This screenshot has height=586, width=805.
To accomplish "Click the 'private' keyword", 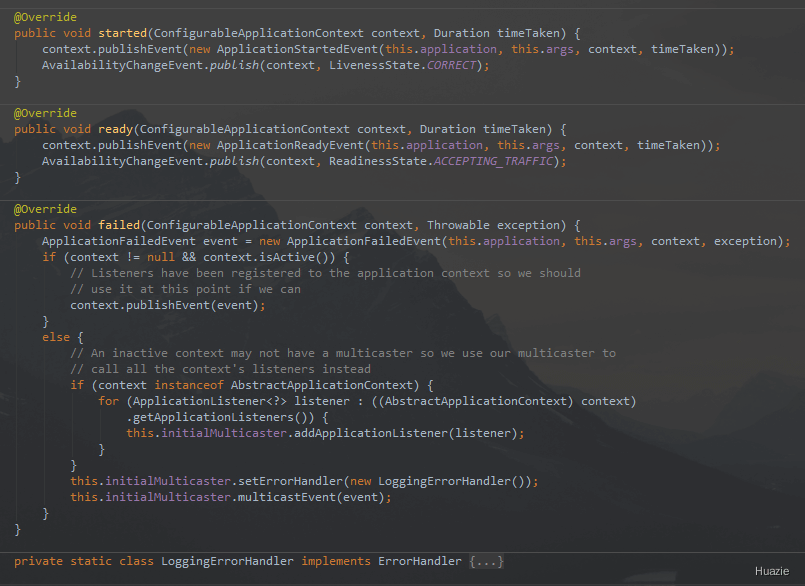I will click(39, 561).
